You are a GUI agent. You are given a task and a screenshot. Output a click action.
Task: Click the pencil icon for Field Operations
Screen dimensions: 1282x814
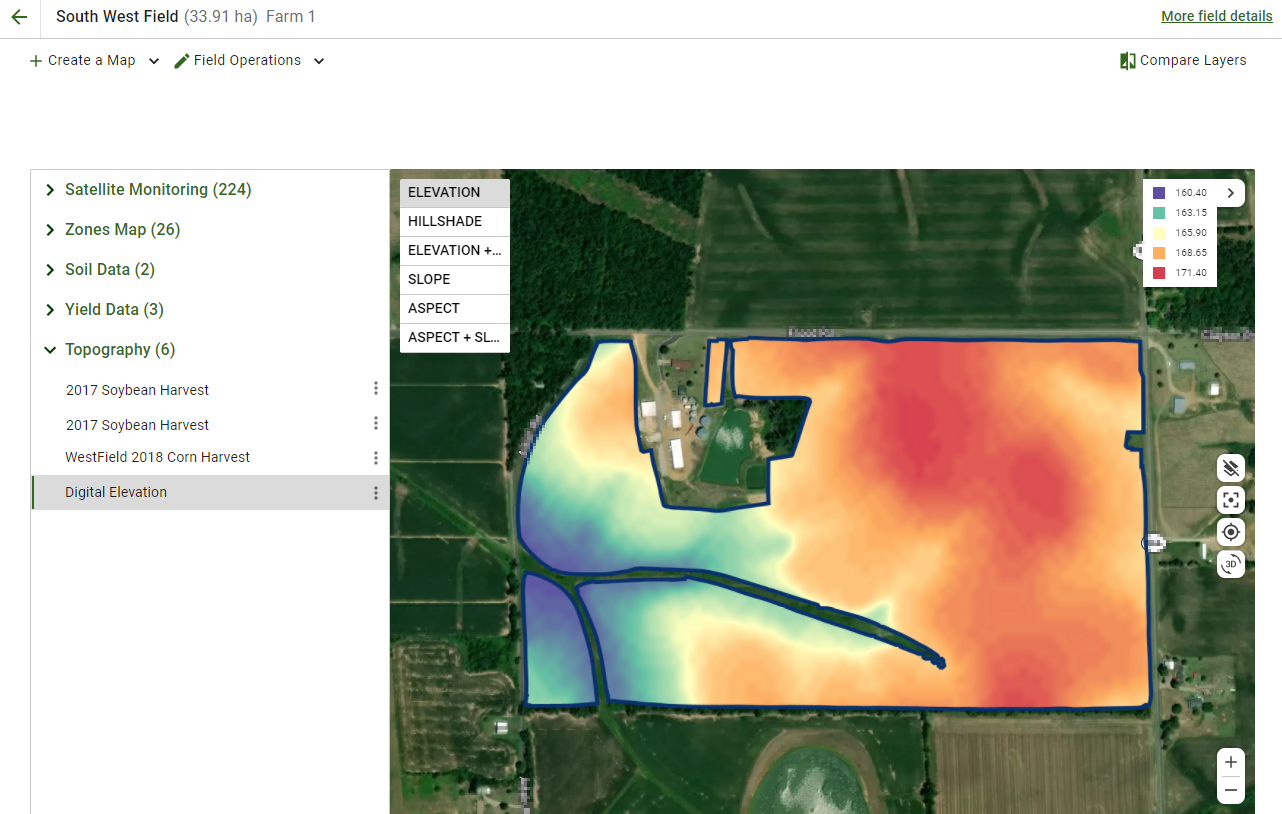tap(181, 61)
